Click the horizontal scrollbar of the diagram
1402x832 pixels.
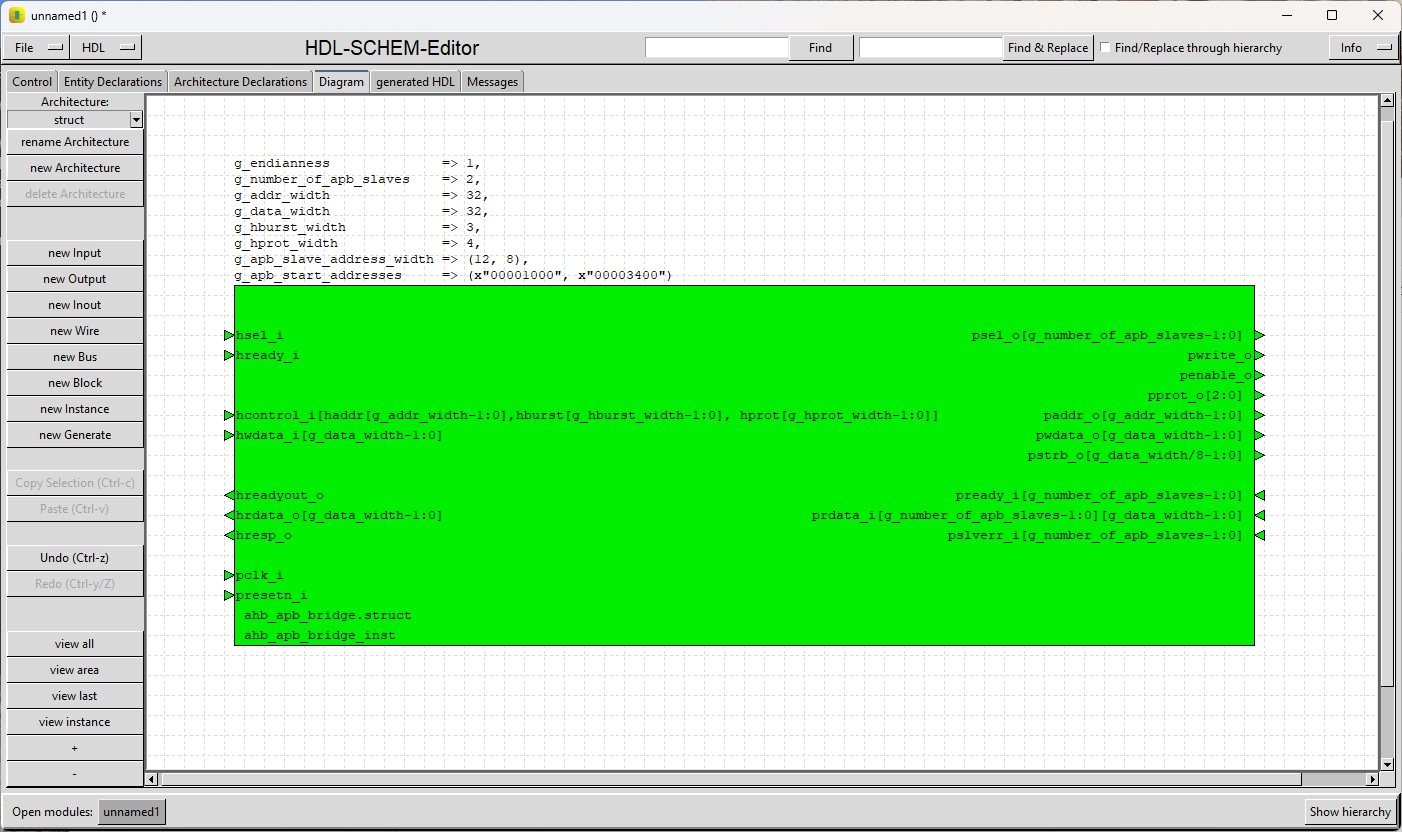[730, 779]
